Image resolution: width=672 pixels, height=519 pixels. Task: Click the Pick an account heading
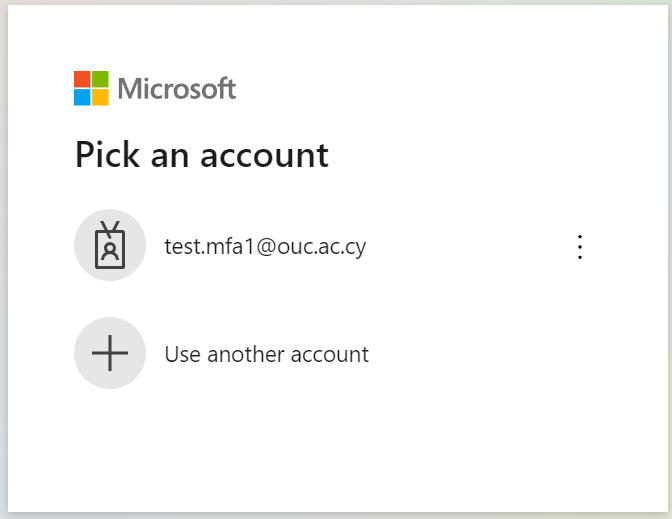click(x=202, y=155)
